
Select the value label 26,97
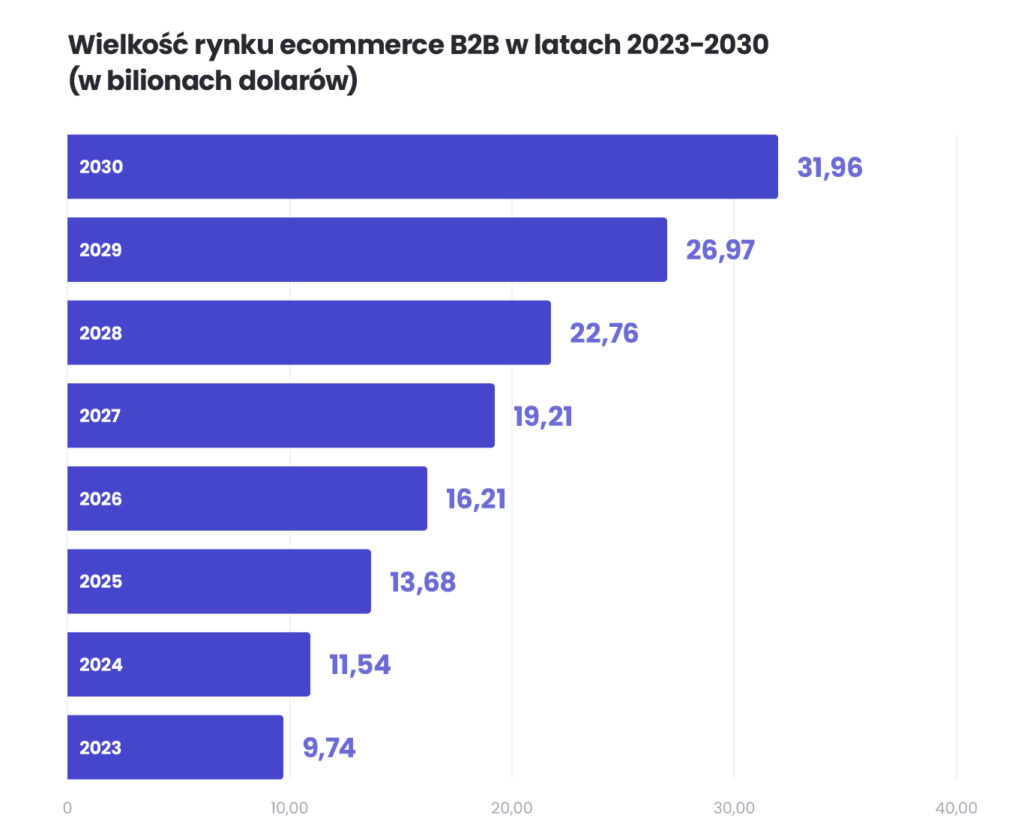(722, 251)
